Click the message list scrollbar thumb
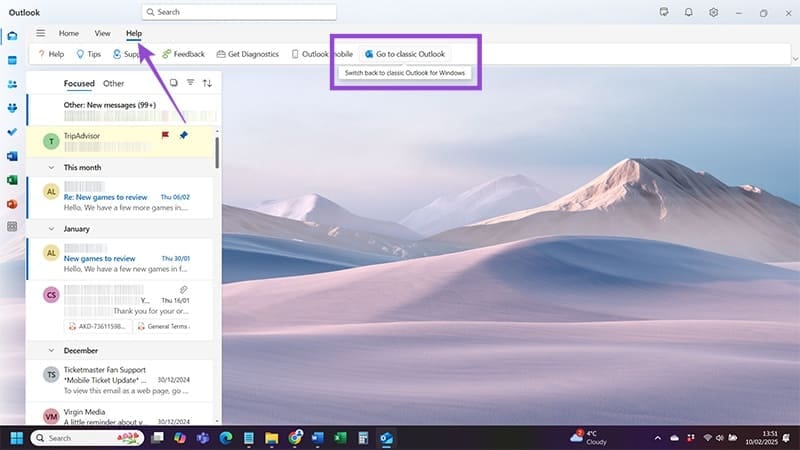 [x=217, y=153]
